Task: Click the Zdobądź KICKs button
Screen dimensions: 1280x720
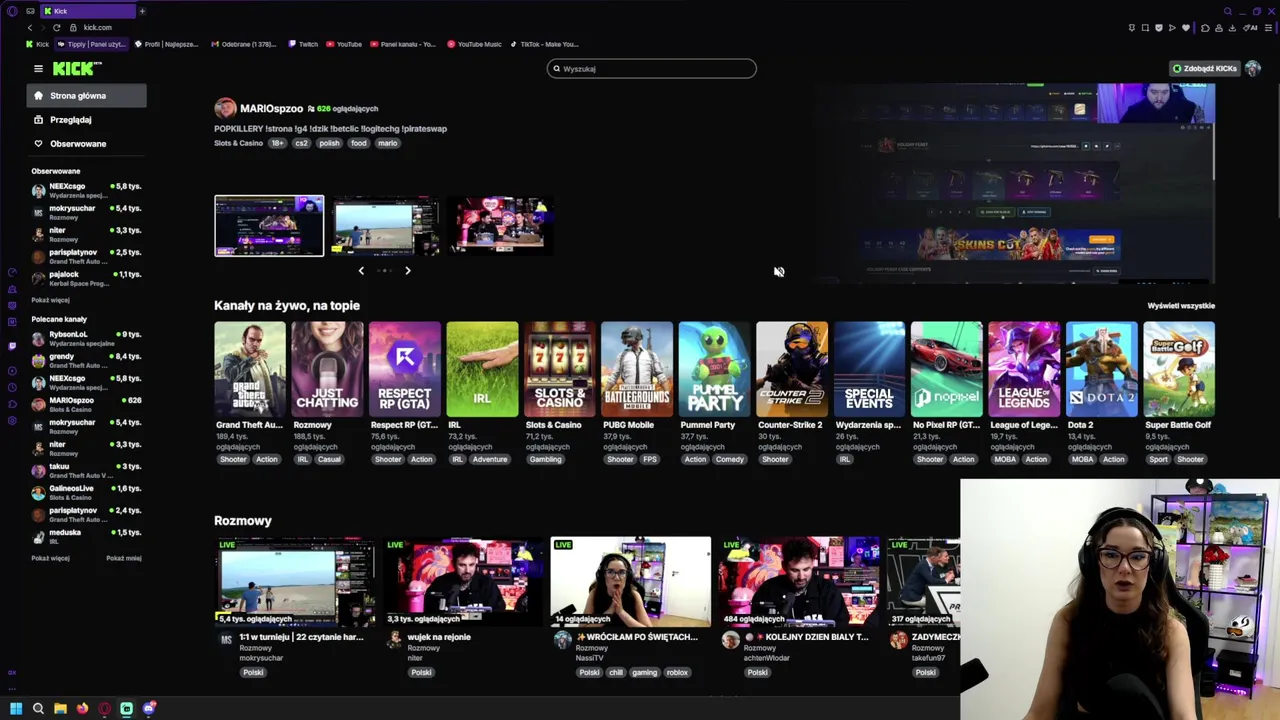Action: click(1205, 68)
